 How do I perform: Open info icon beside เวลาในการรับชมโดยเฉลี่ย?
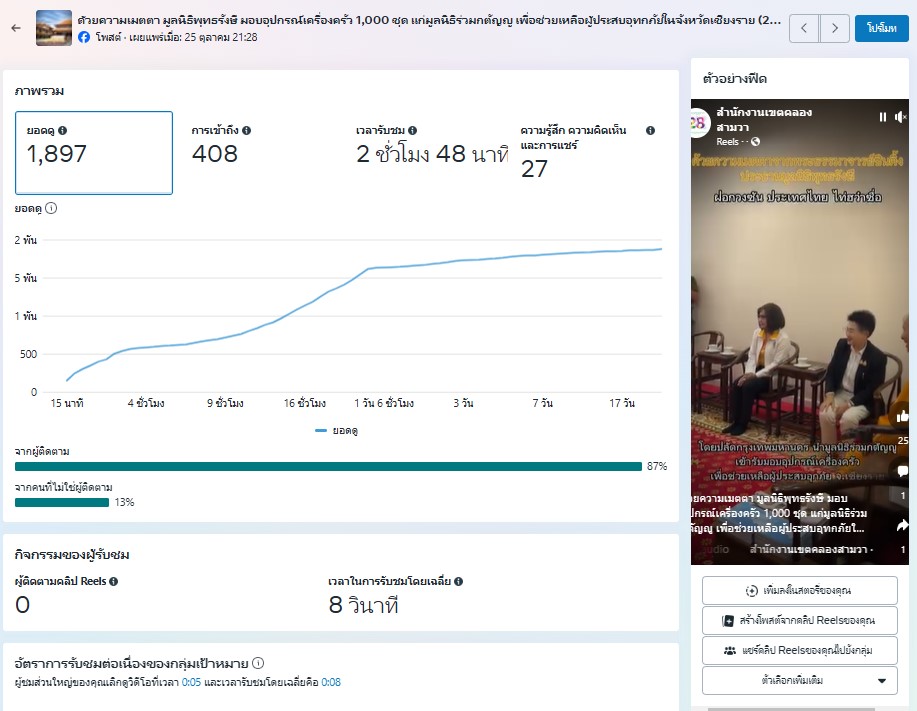[x=458, y=581]
